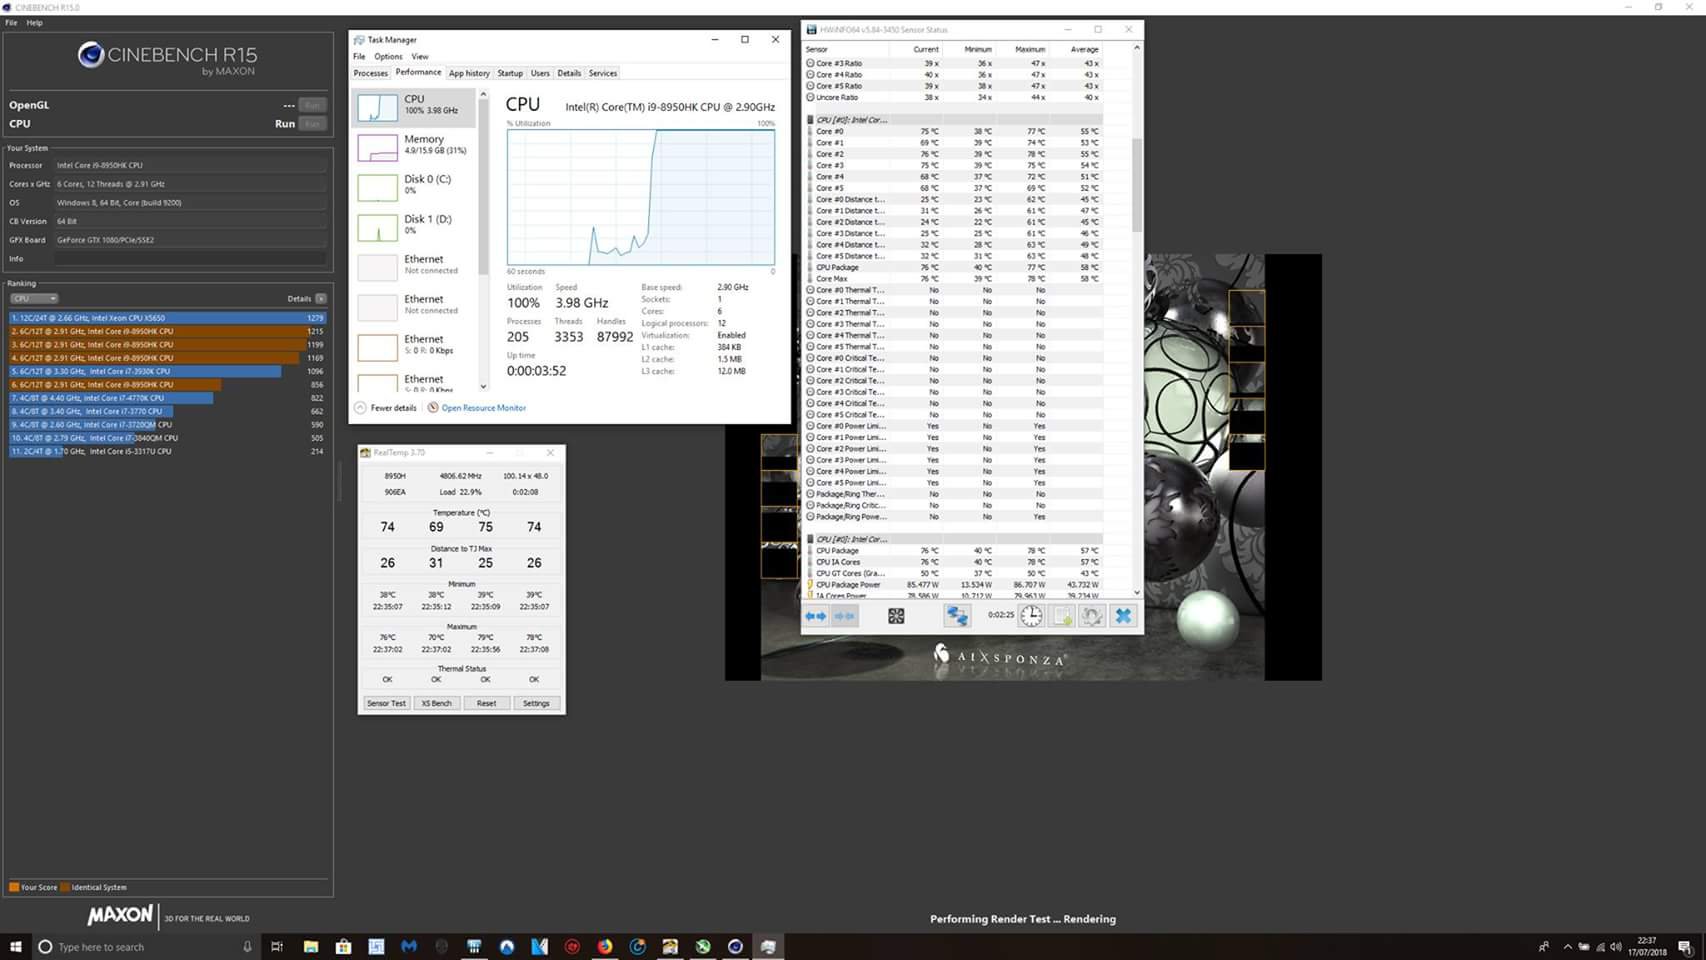Click the HWiNFO blue X close sensors icon
Viewport: 1706px width, 960px height.
[1123, 616]
